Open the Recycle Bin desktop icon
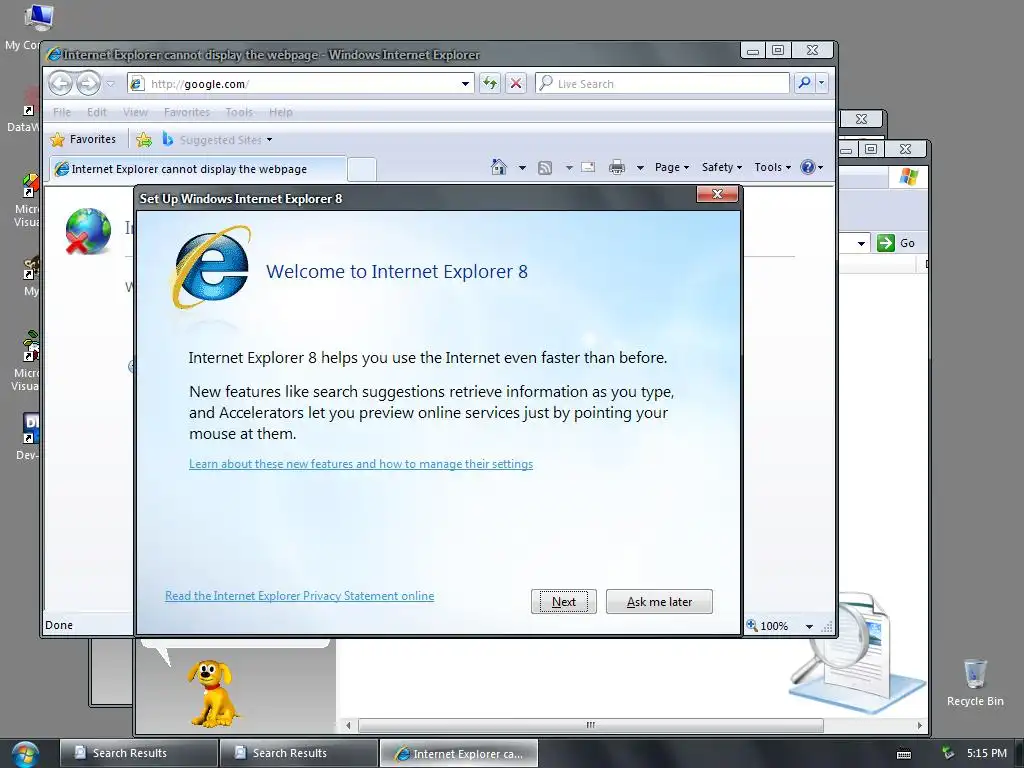This screenshot has height=768, width=1024. point(974,682)
